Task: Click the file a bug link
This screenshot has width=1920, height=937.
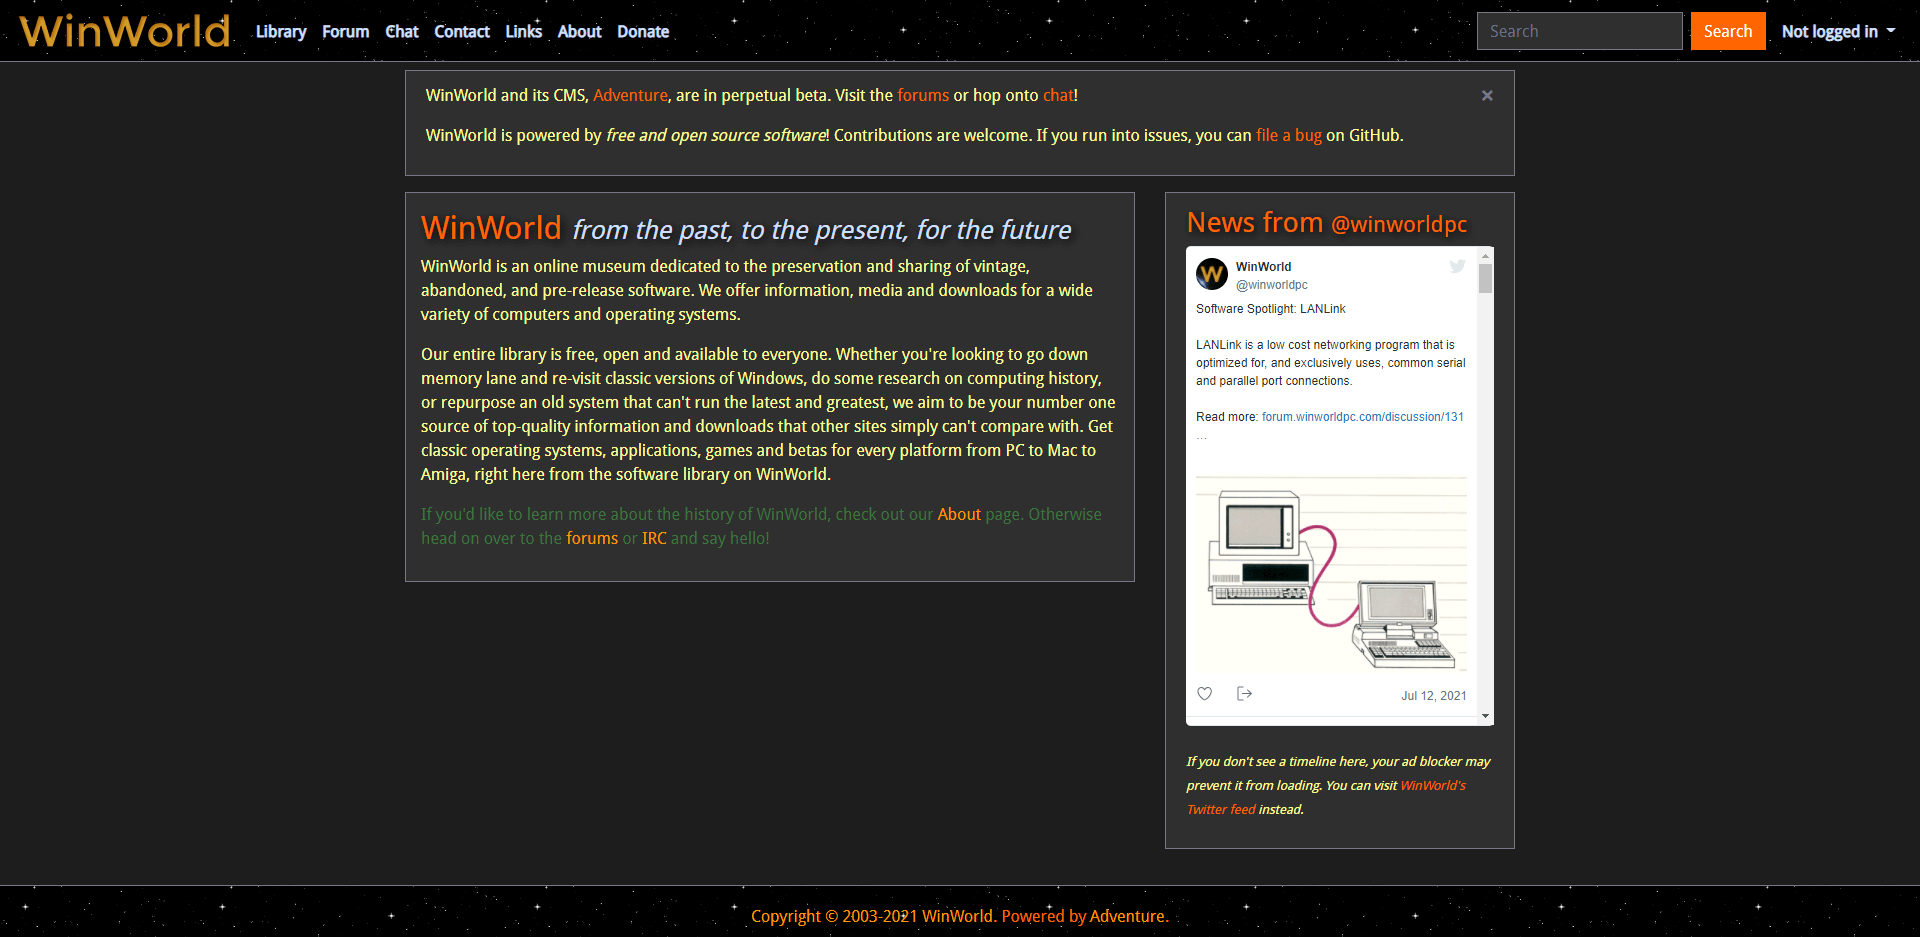Action: pos(1289,135)
